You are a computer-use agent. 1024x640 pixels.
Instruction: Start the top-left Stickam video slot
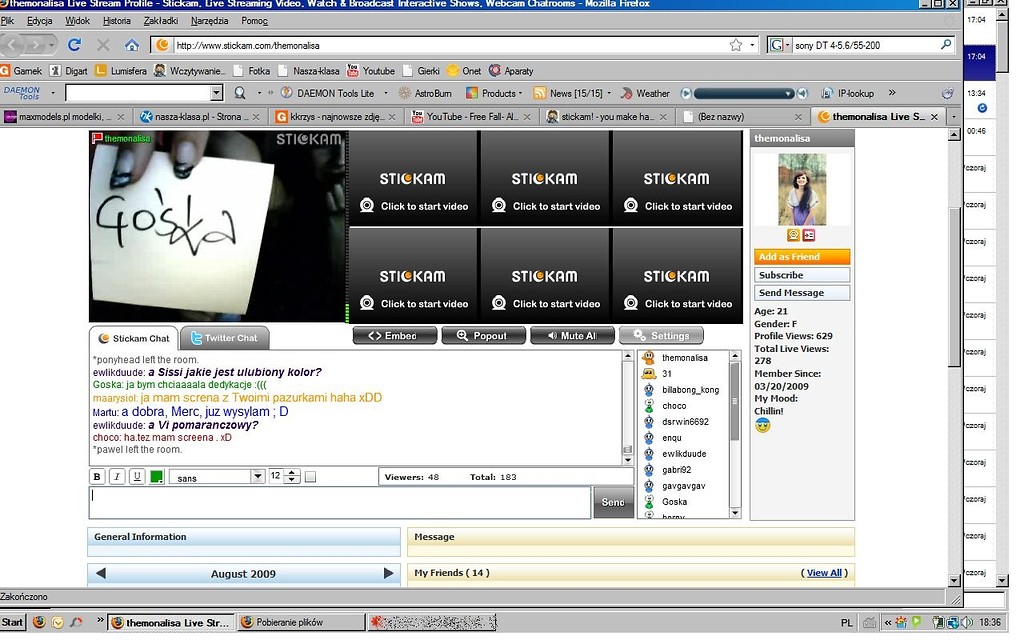[x=413, y=178]
